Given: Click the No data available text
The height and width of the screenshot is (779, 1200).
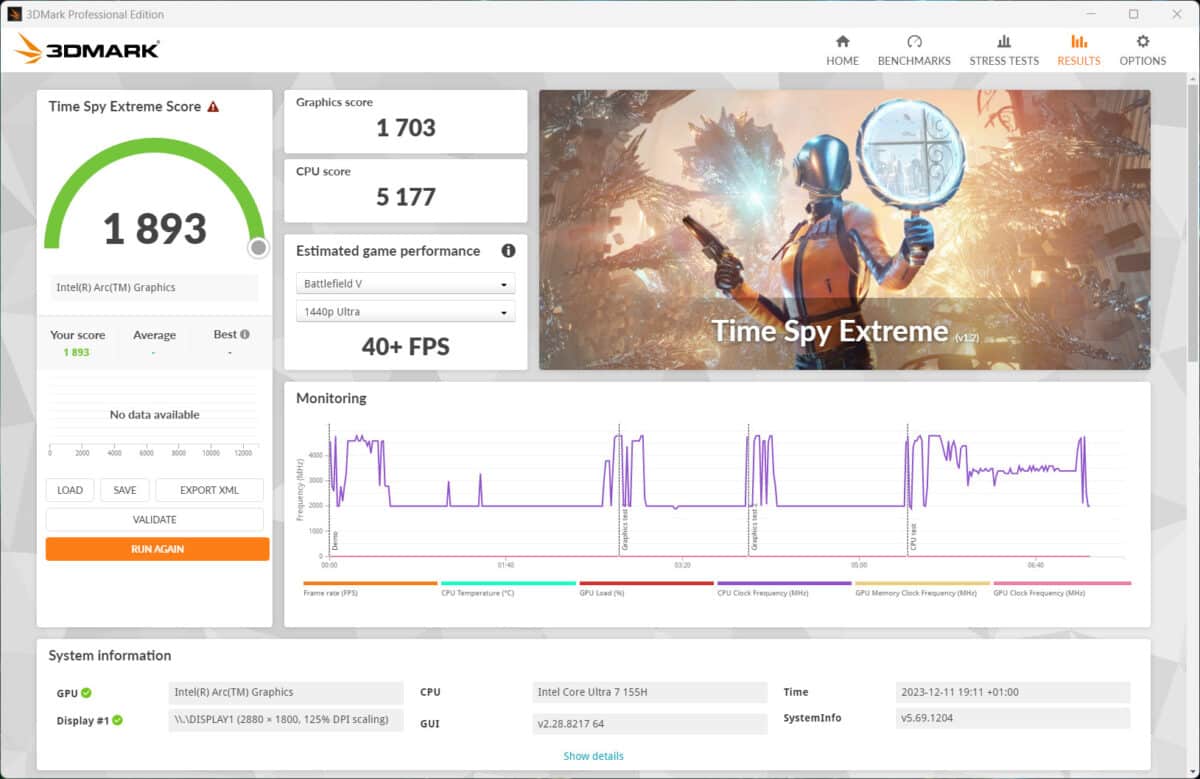Looking at the screenshot, I should (x=155, y=414).
